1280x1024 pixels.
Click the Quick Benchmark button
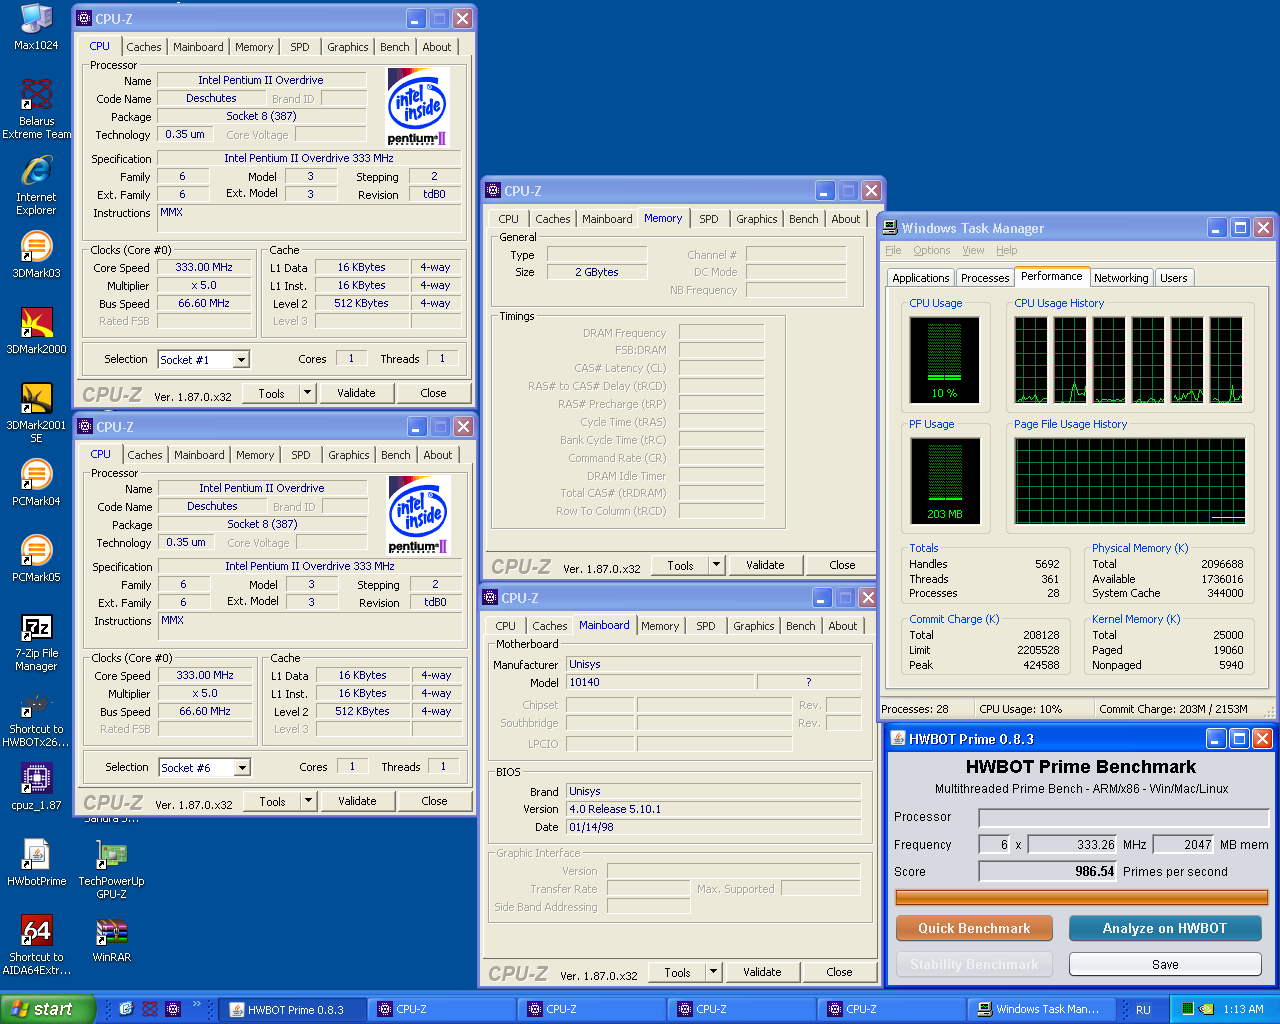(x=974, y=928)
